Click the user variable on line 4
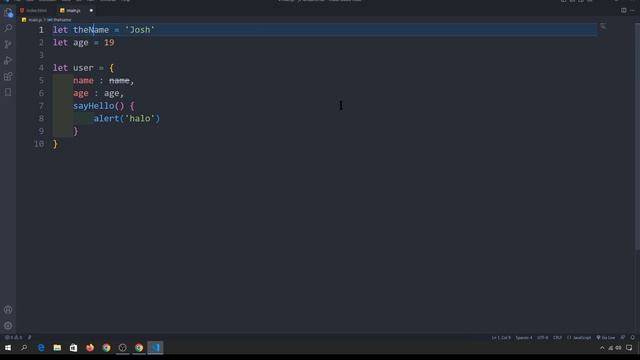Viewport: 640px width, 360px height. pos(83,68)
